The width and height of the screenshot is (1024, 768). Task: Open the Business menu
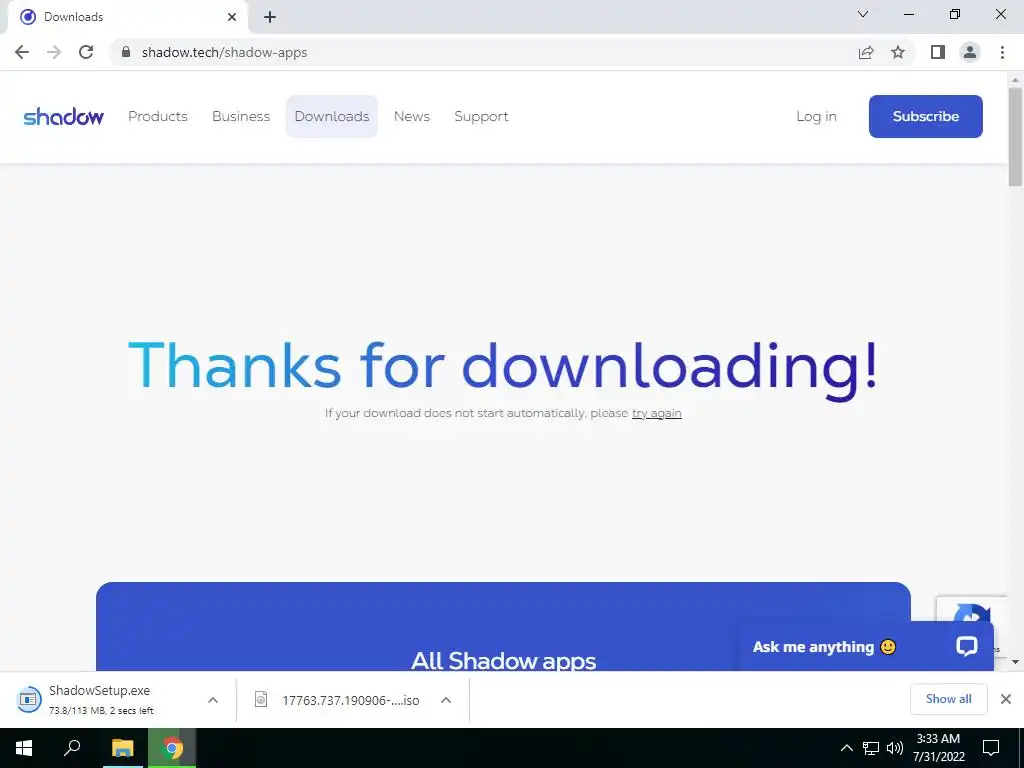241,116
